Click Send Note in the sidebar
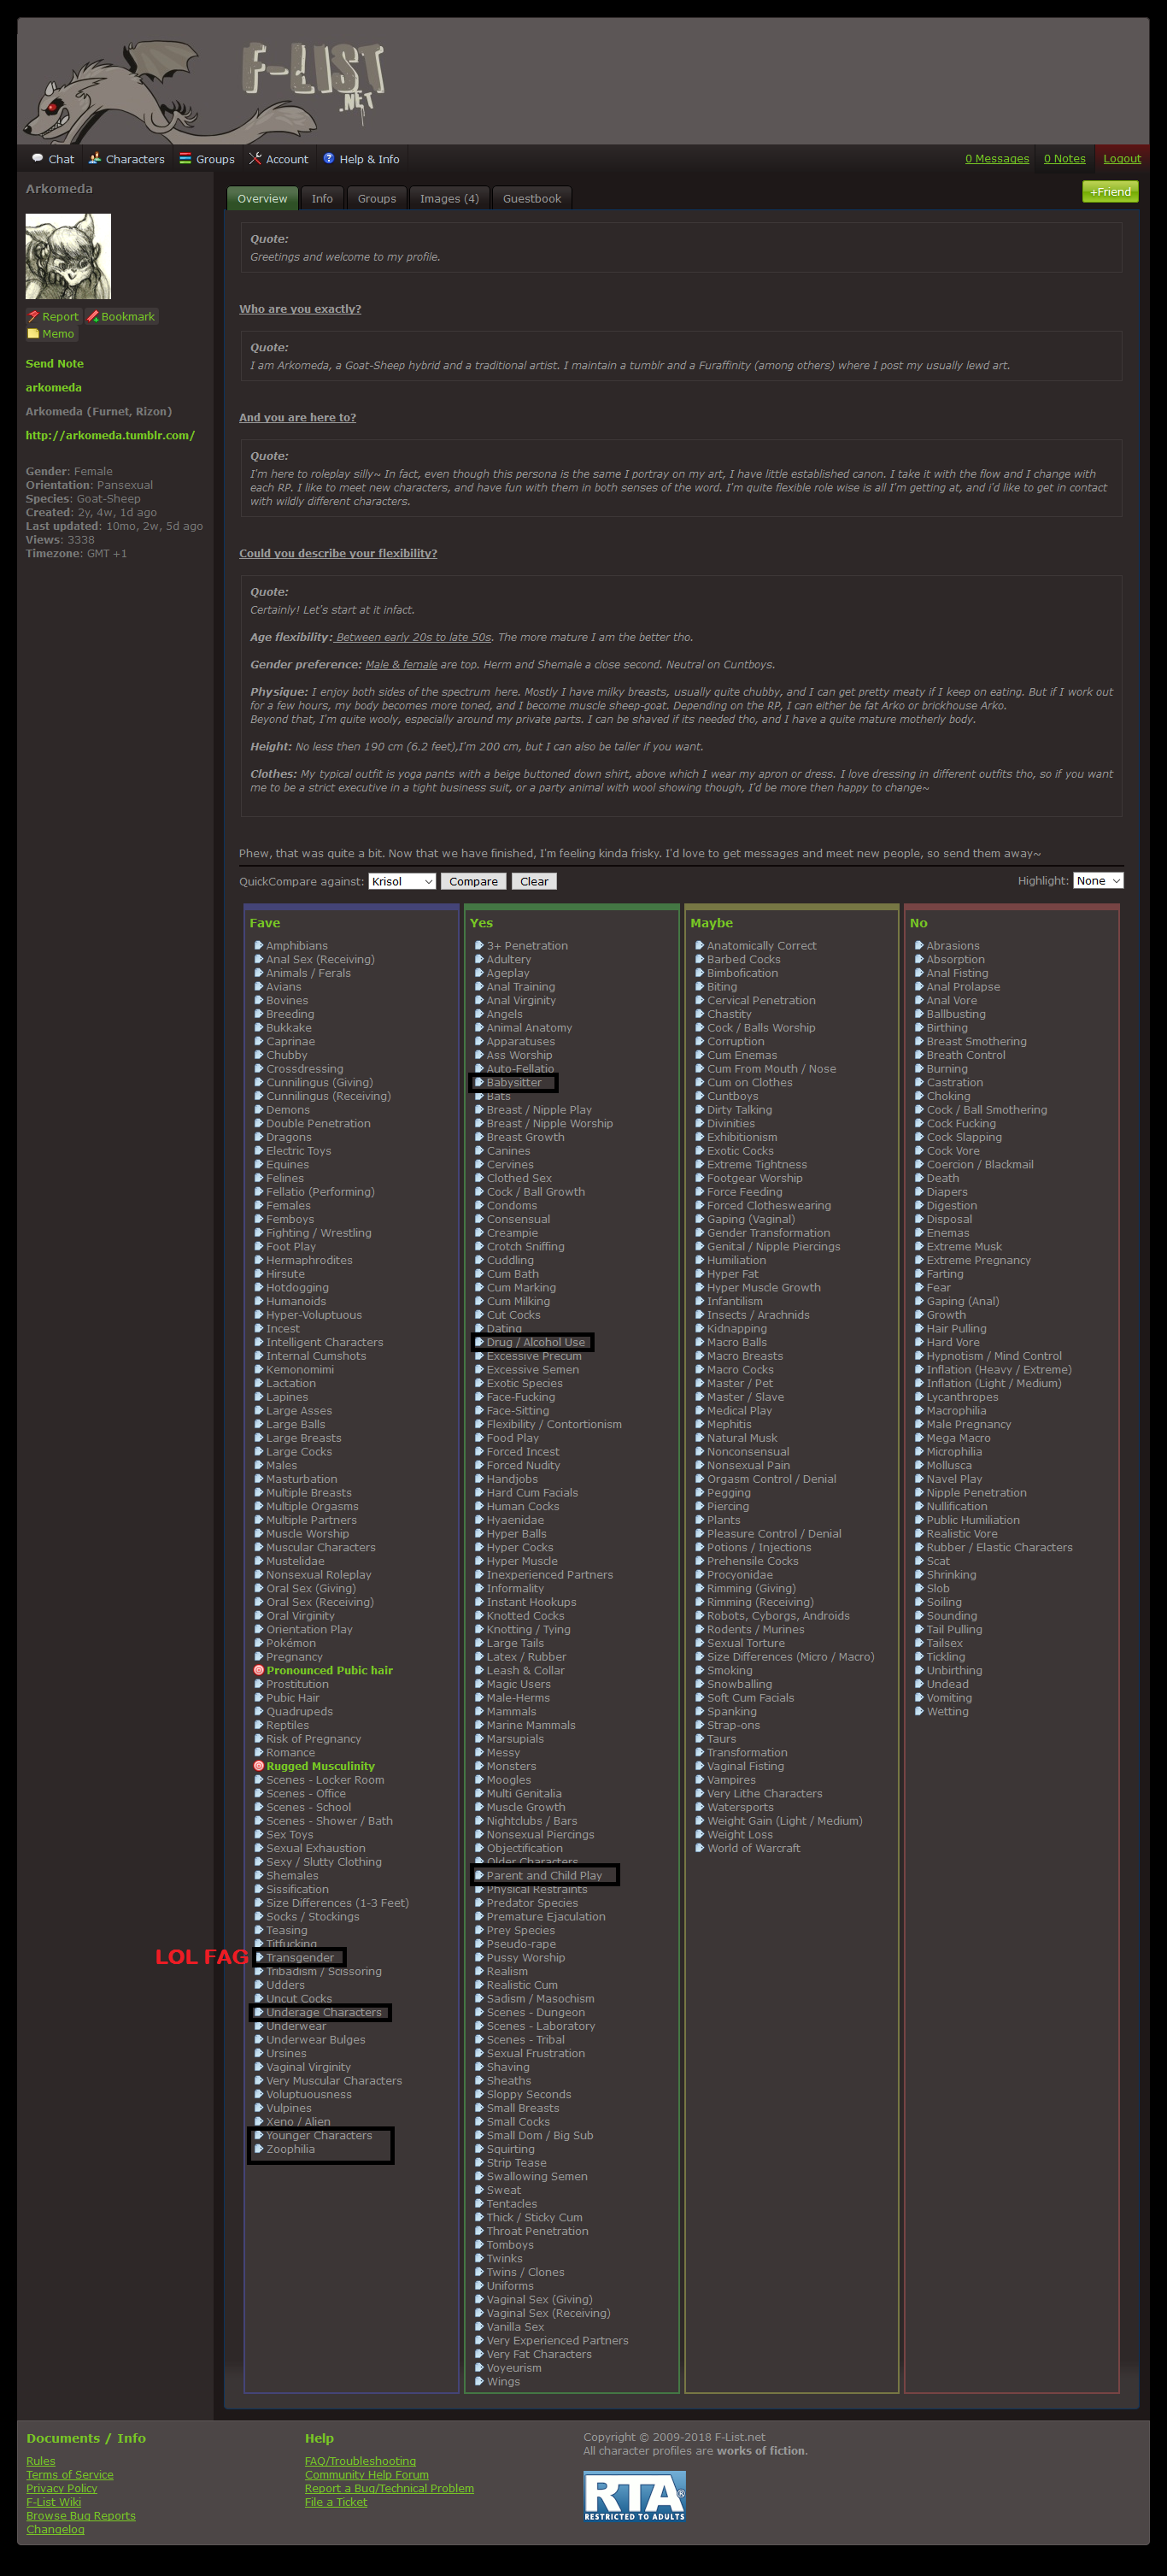 point(54,364)
